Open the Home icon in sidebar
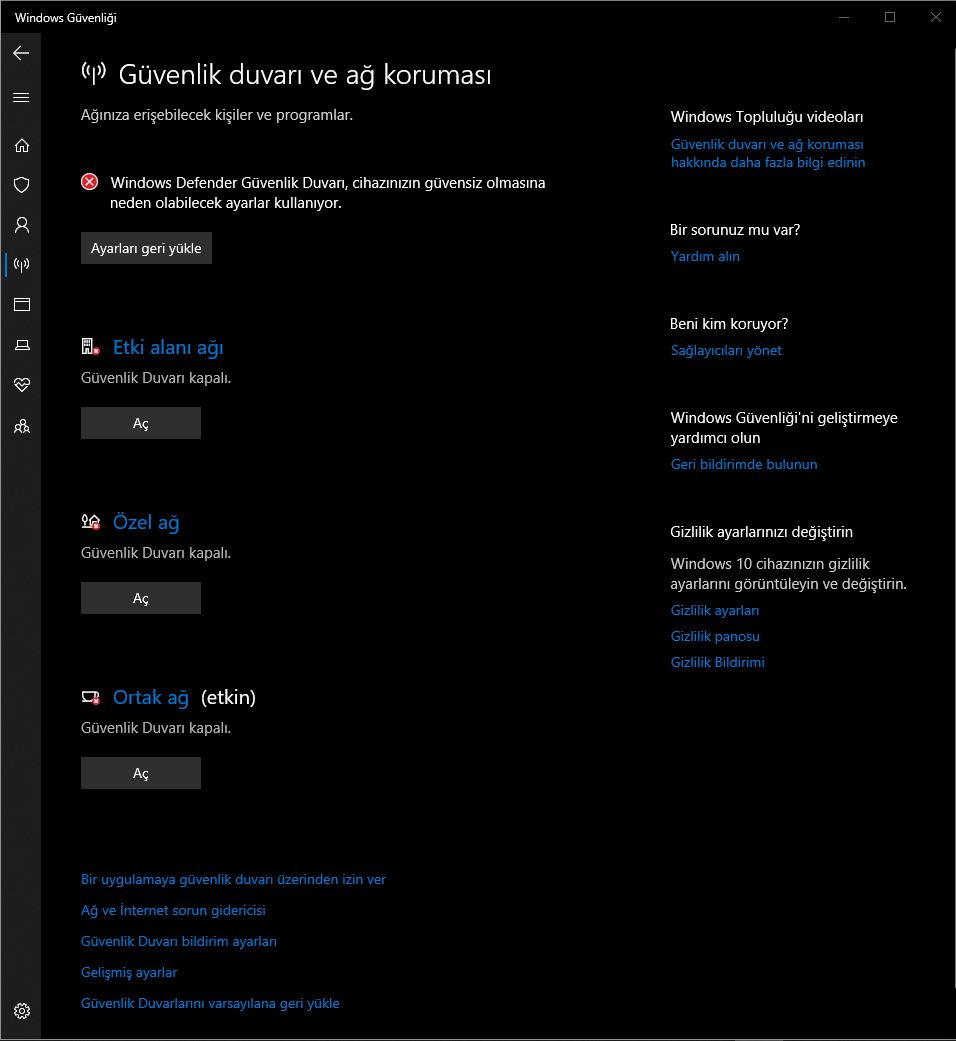 click(22, 145)
